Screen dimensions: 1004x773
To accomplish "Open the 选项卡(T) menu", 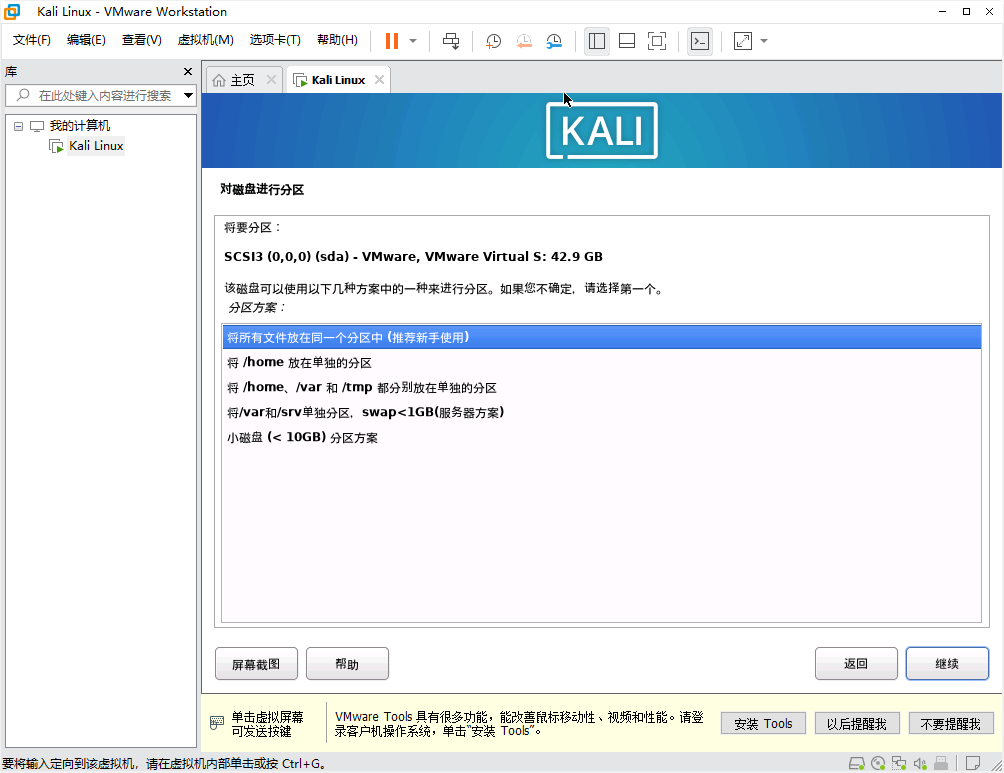I will point(275,40).
